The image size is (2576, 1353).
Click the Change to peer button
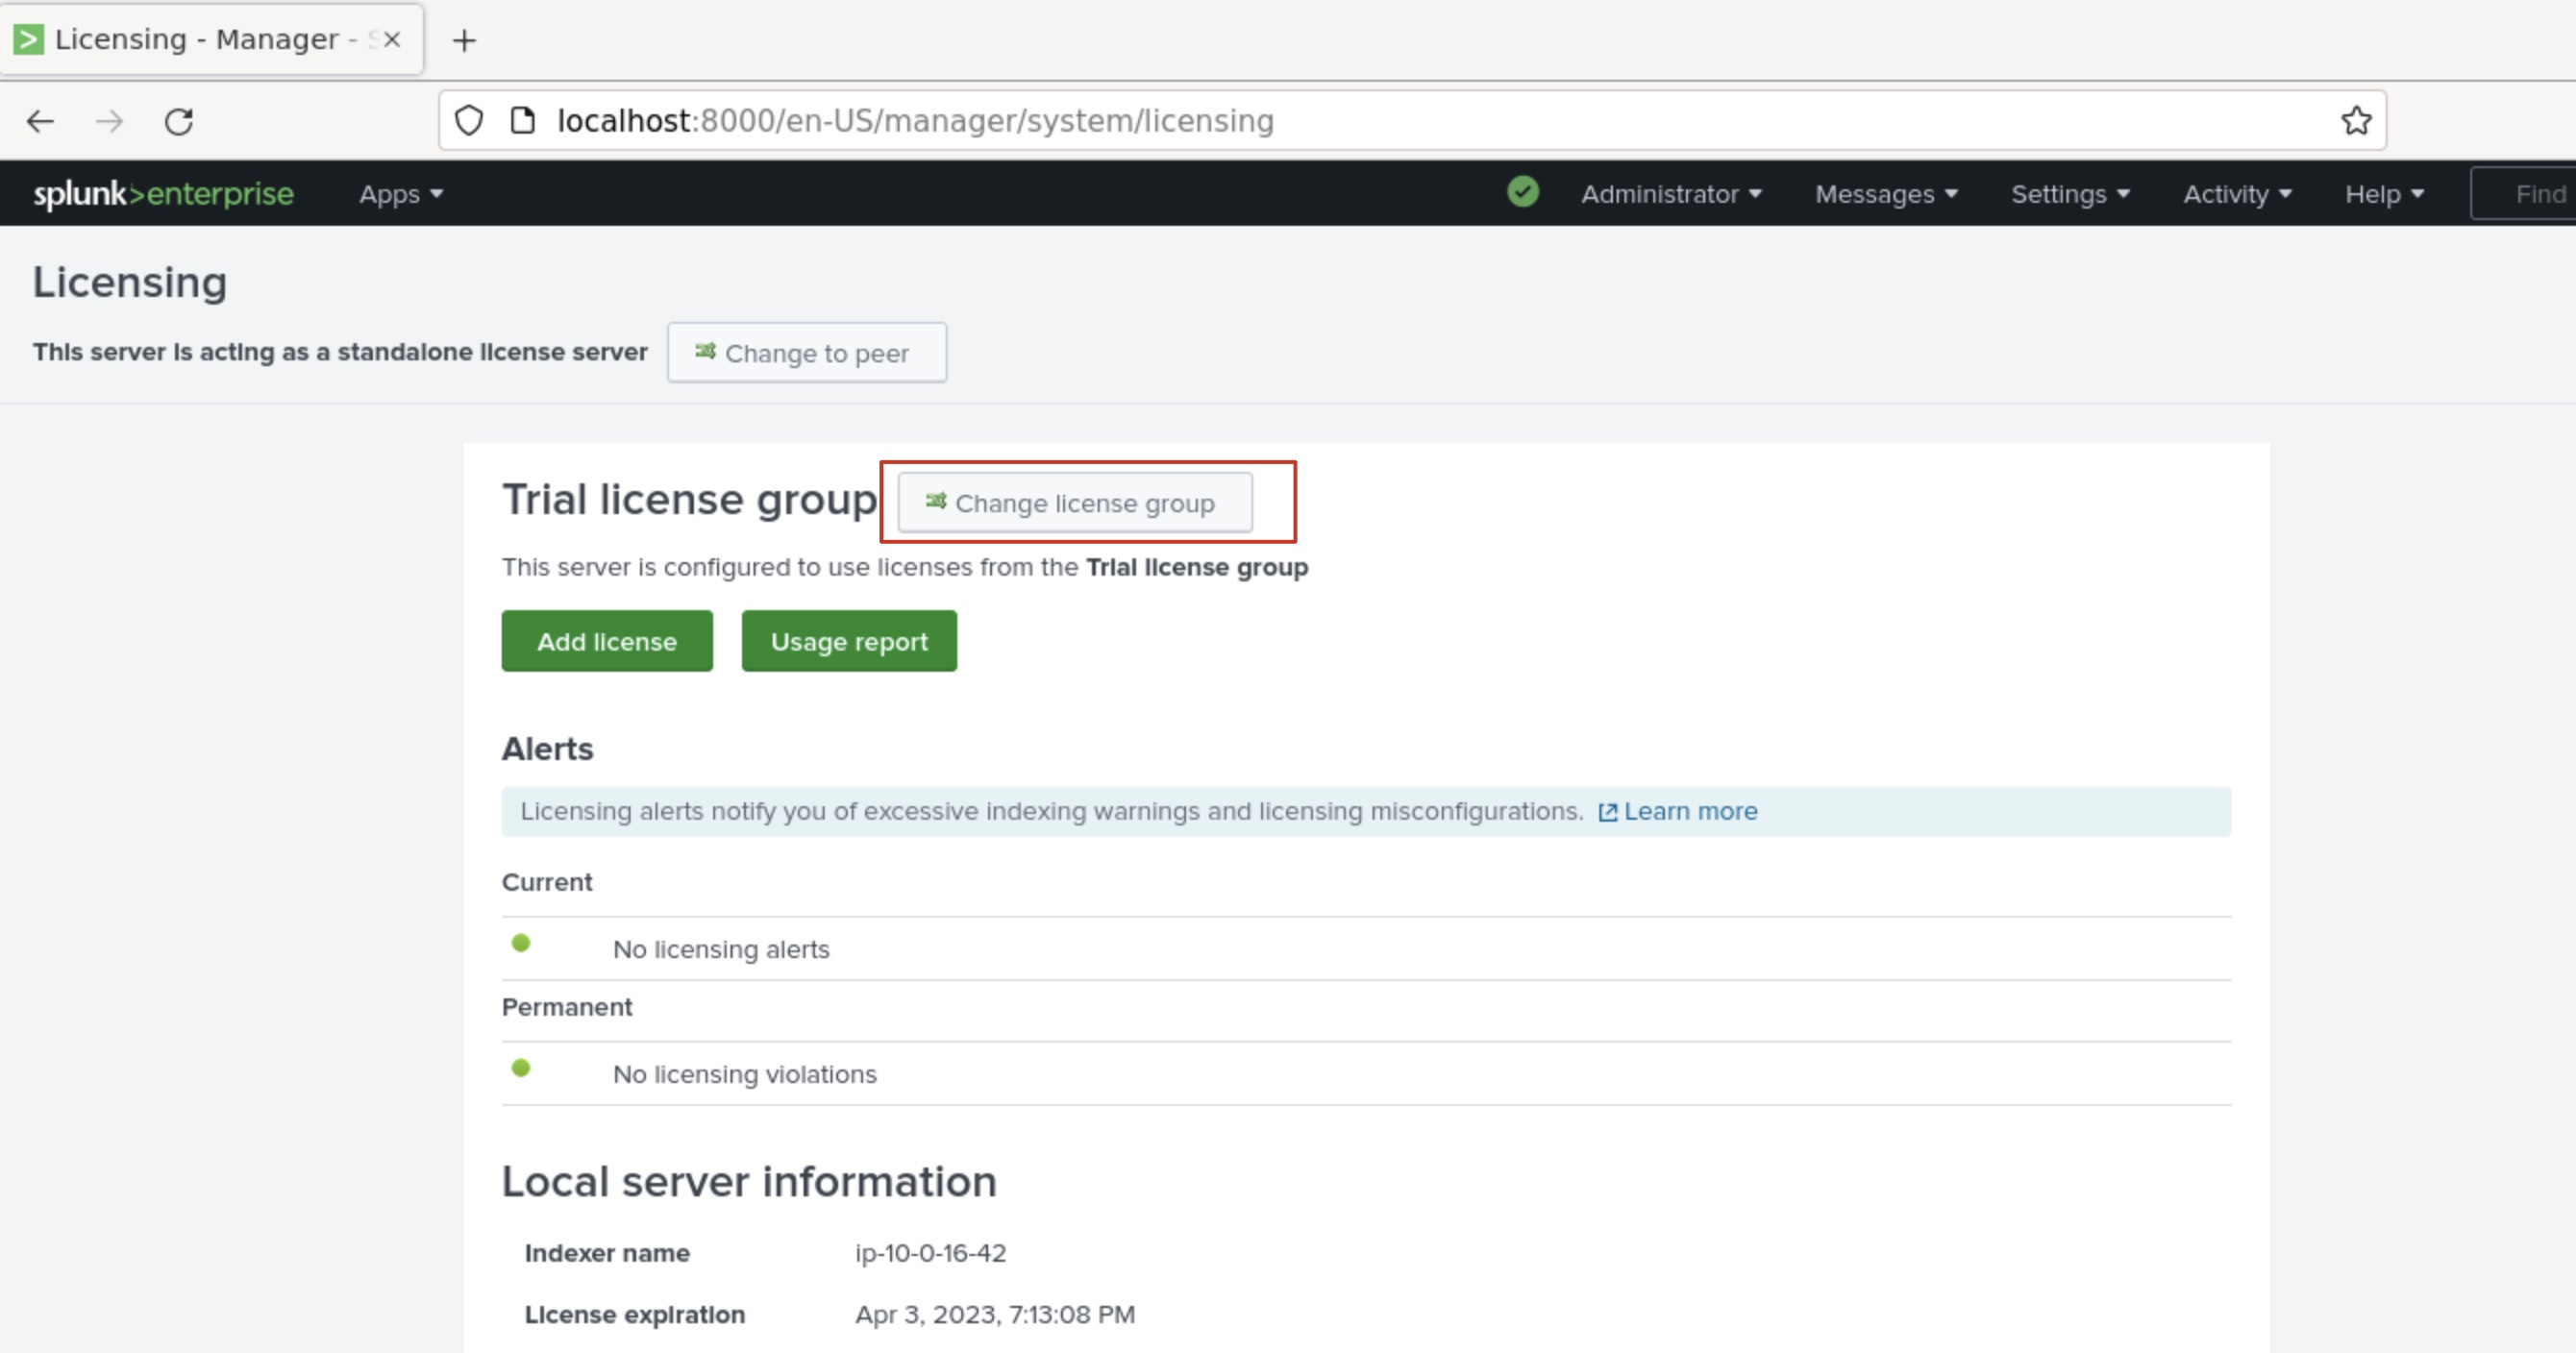(807, 352)
